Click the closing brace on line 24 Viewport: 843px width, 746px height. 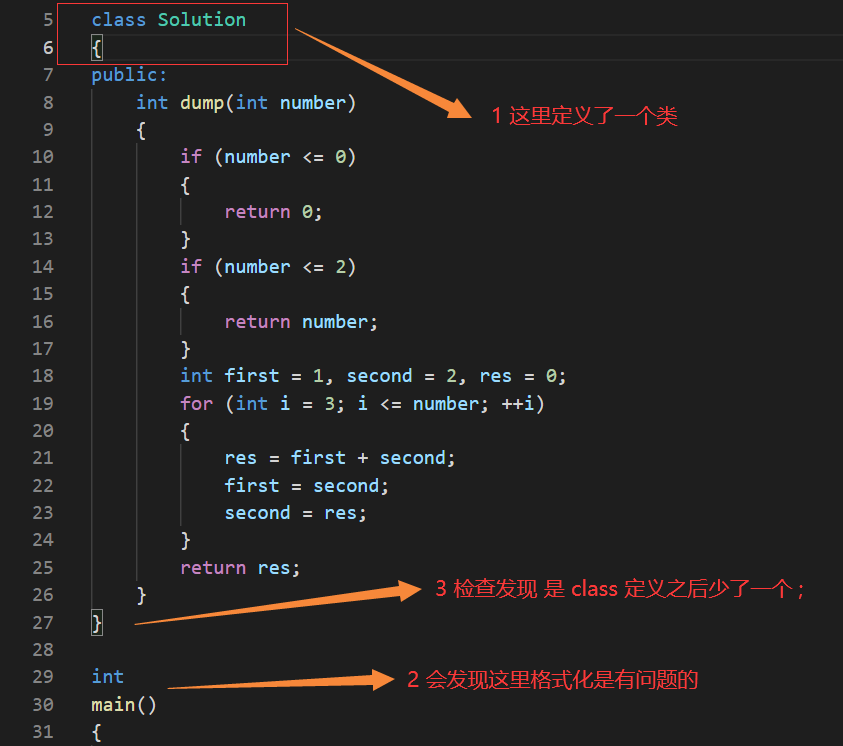pyautogui.click(x=185, y=540)
